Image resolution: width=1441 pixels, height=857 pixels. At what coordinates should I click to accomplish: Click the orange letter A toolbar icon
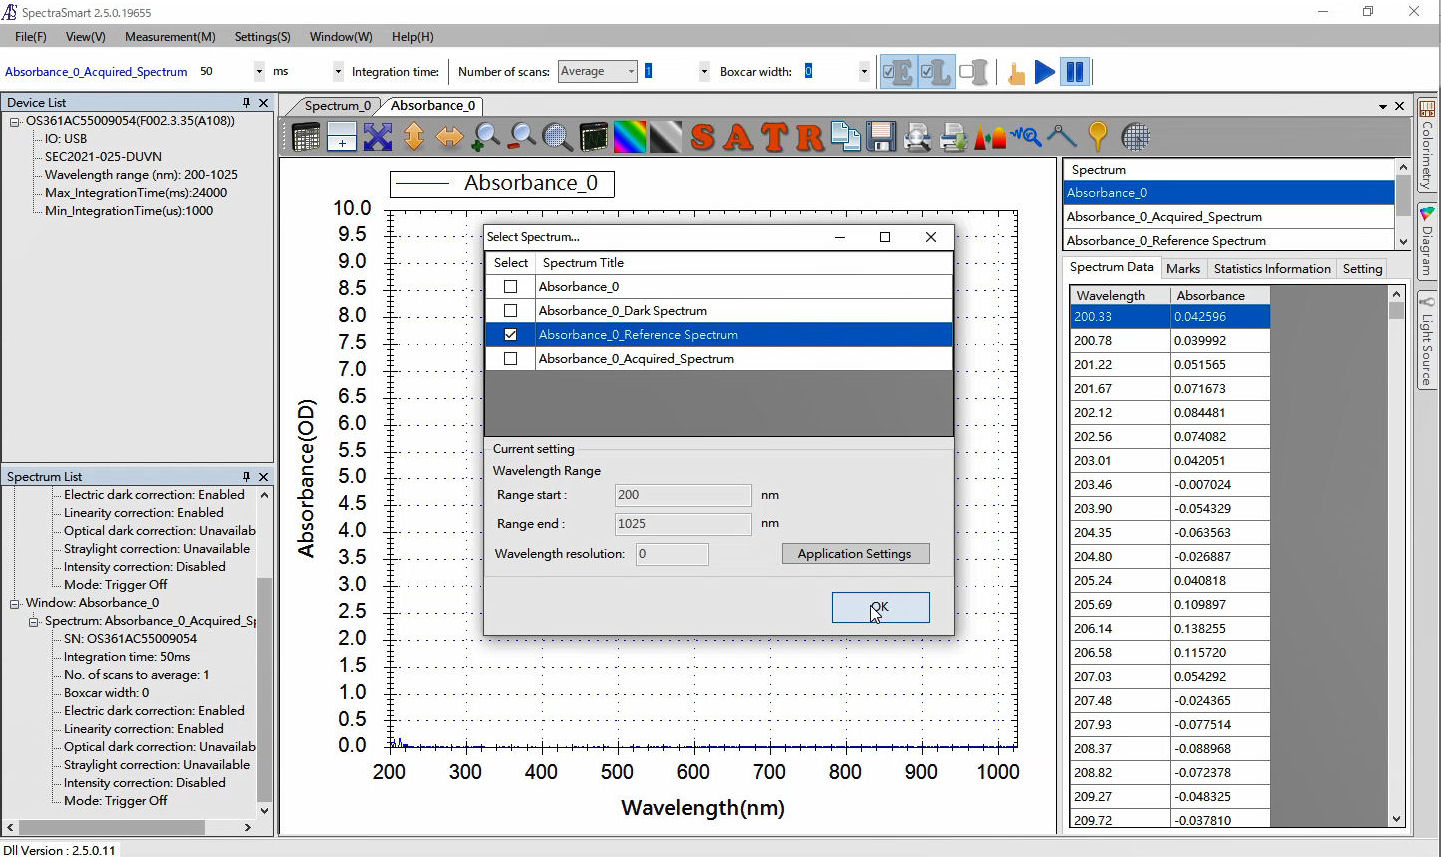pos(738,137)
